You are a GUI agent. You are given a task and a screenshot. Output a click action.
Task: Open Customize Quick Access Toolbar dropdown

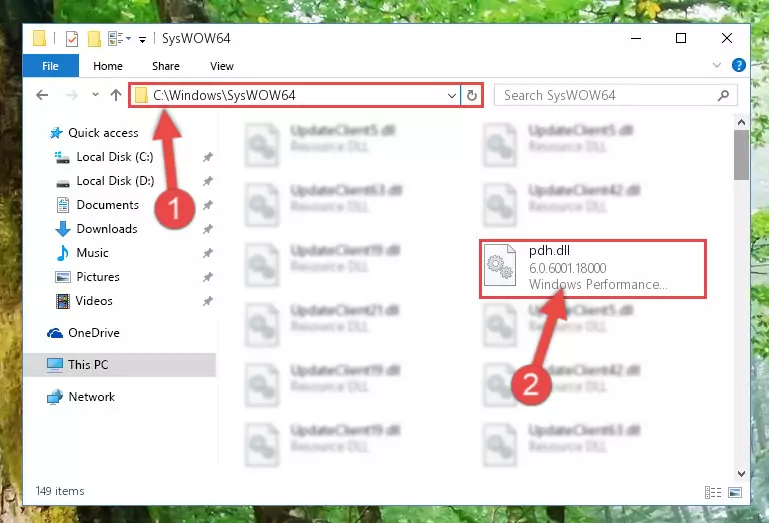coord(142,39)
